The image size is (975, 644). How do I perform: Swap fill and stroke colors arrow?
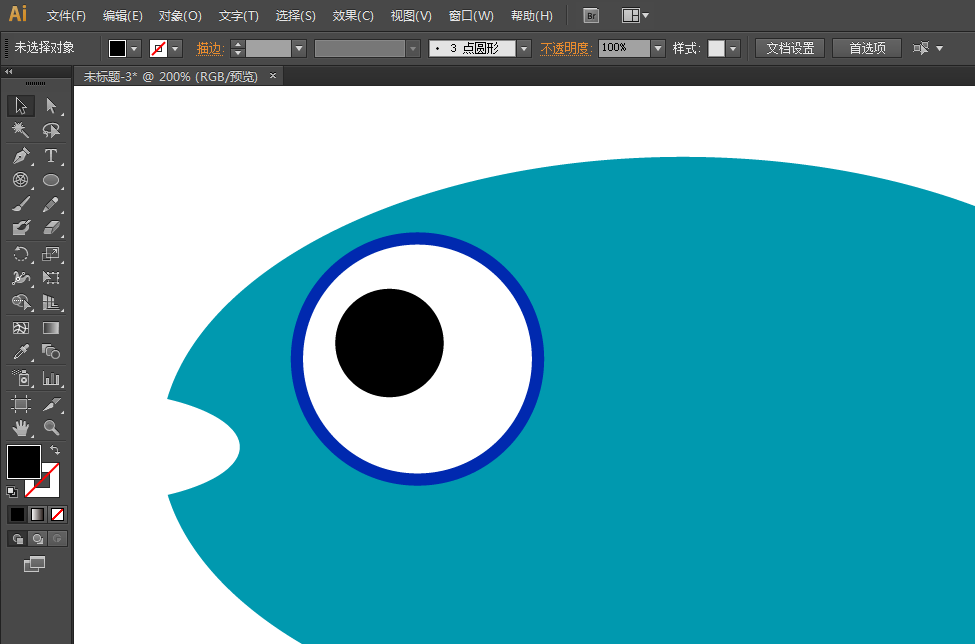pyautogui.click(x=55, y=451)
